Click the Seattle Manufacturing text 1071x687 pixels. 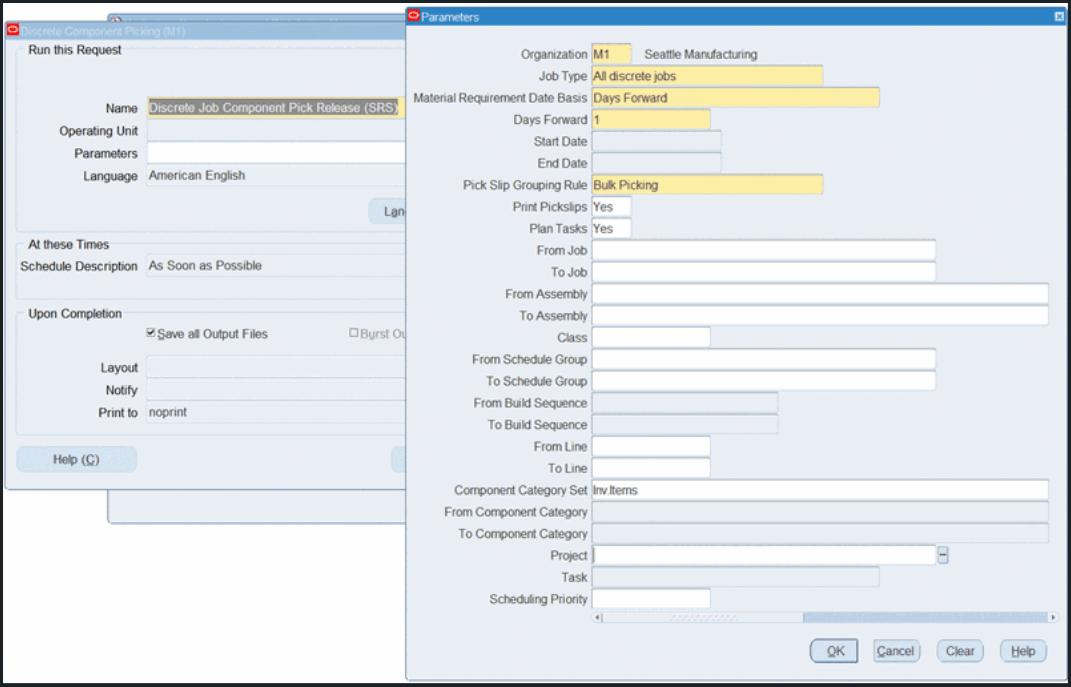[x=701, y=54]
